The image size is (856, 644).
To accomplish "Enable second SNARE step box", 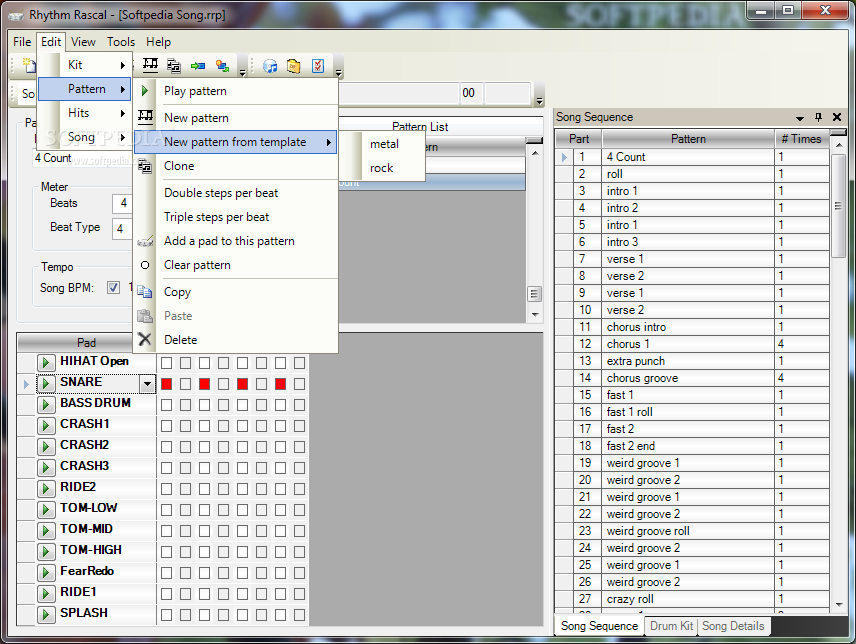I will [186, 384].
